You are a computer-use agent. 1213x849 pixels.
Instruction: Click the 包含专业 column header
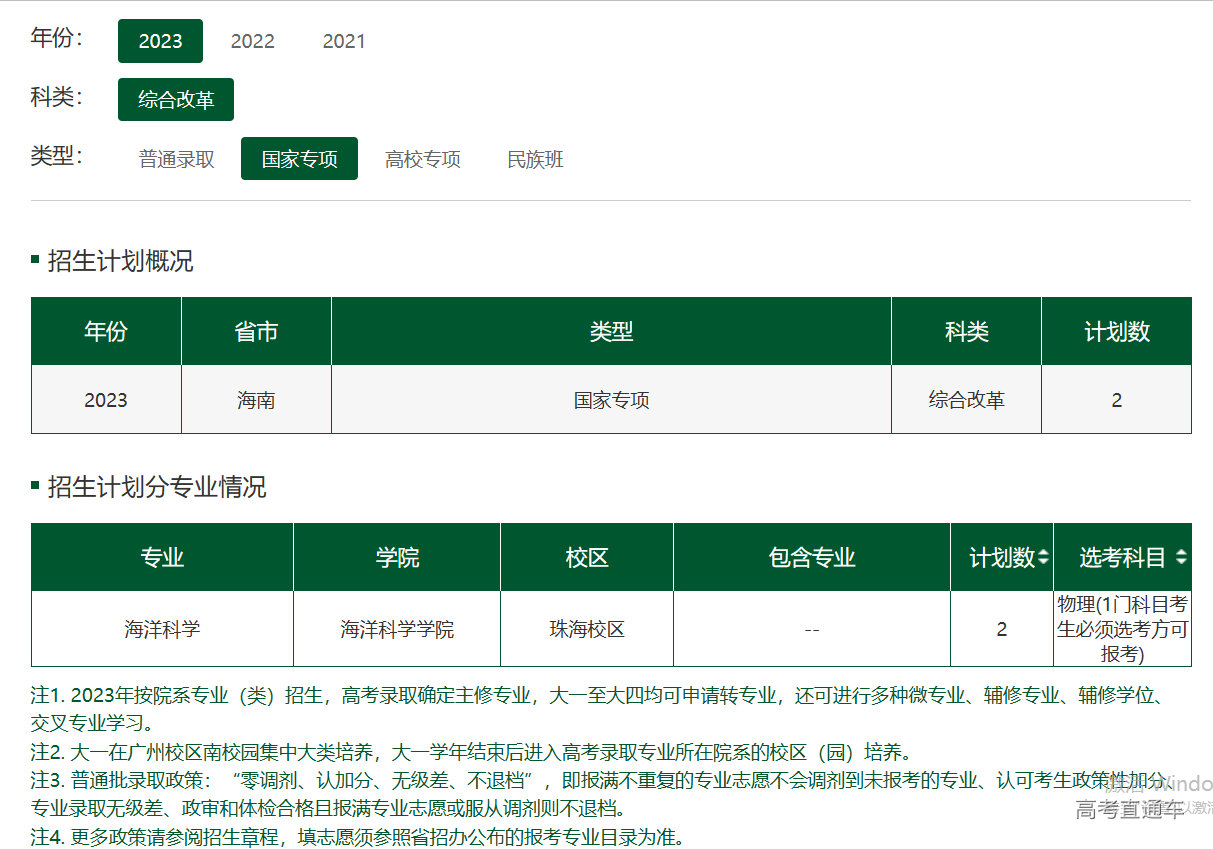812,558
